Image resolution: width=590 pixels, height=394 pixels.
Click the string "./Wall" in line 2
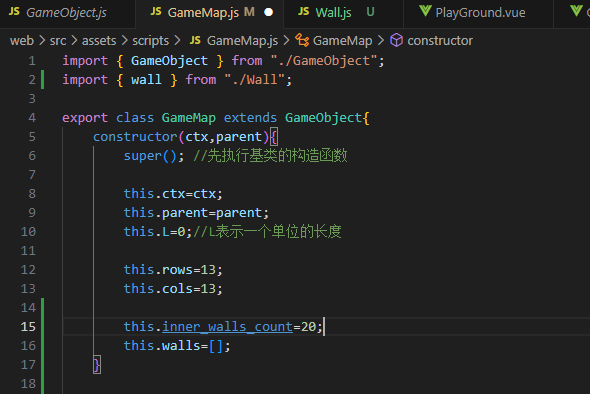(254, 80)
